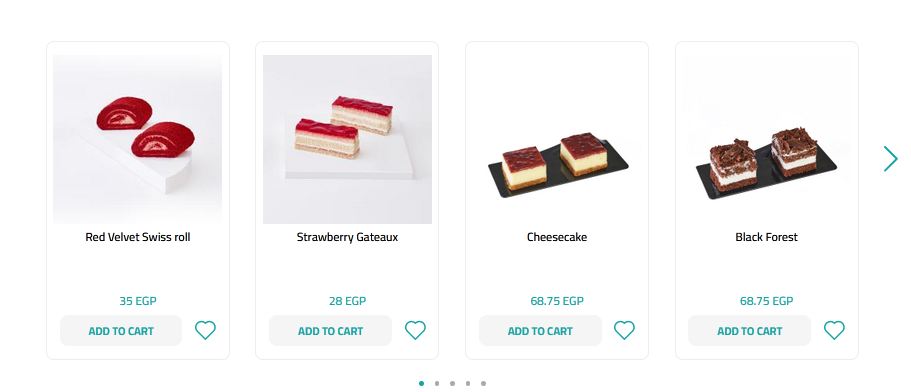Open the Black Forest product title link
The image size is (911, 392).
[766, 237]
